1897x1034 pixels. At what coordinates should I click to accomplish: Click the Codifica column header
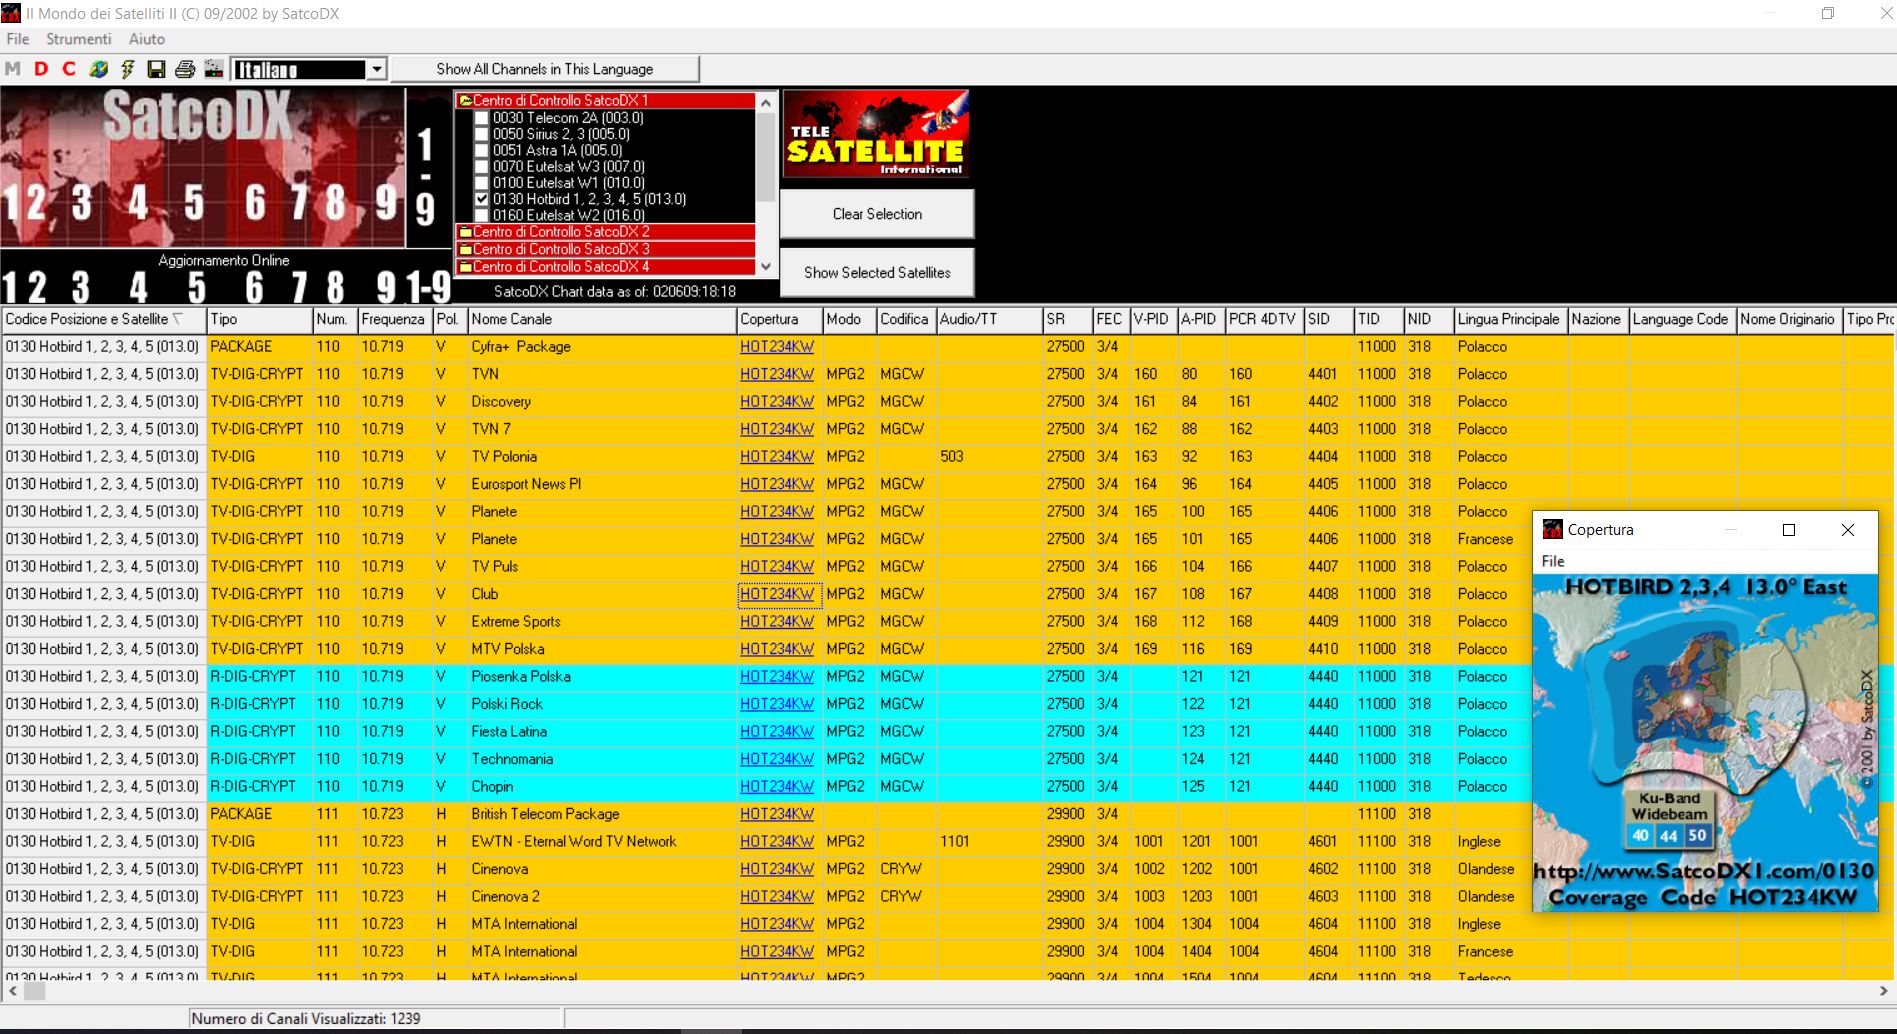906,319
